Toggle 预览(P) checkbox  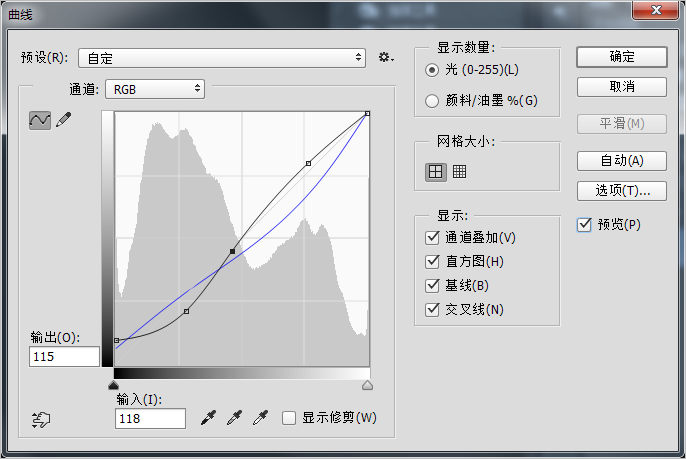click(584, 224)
